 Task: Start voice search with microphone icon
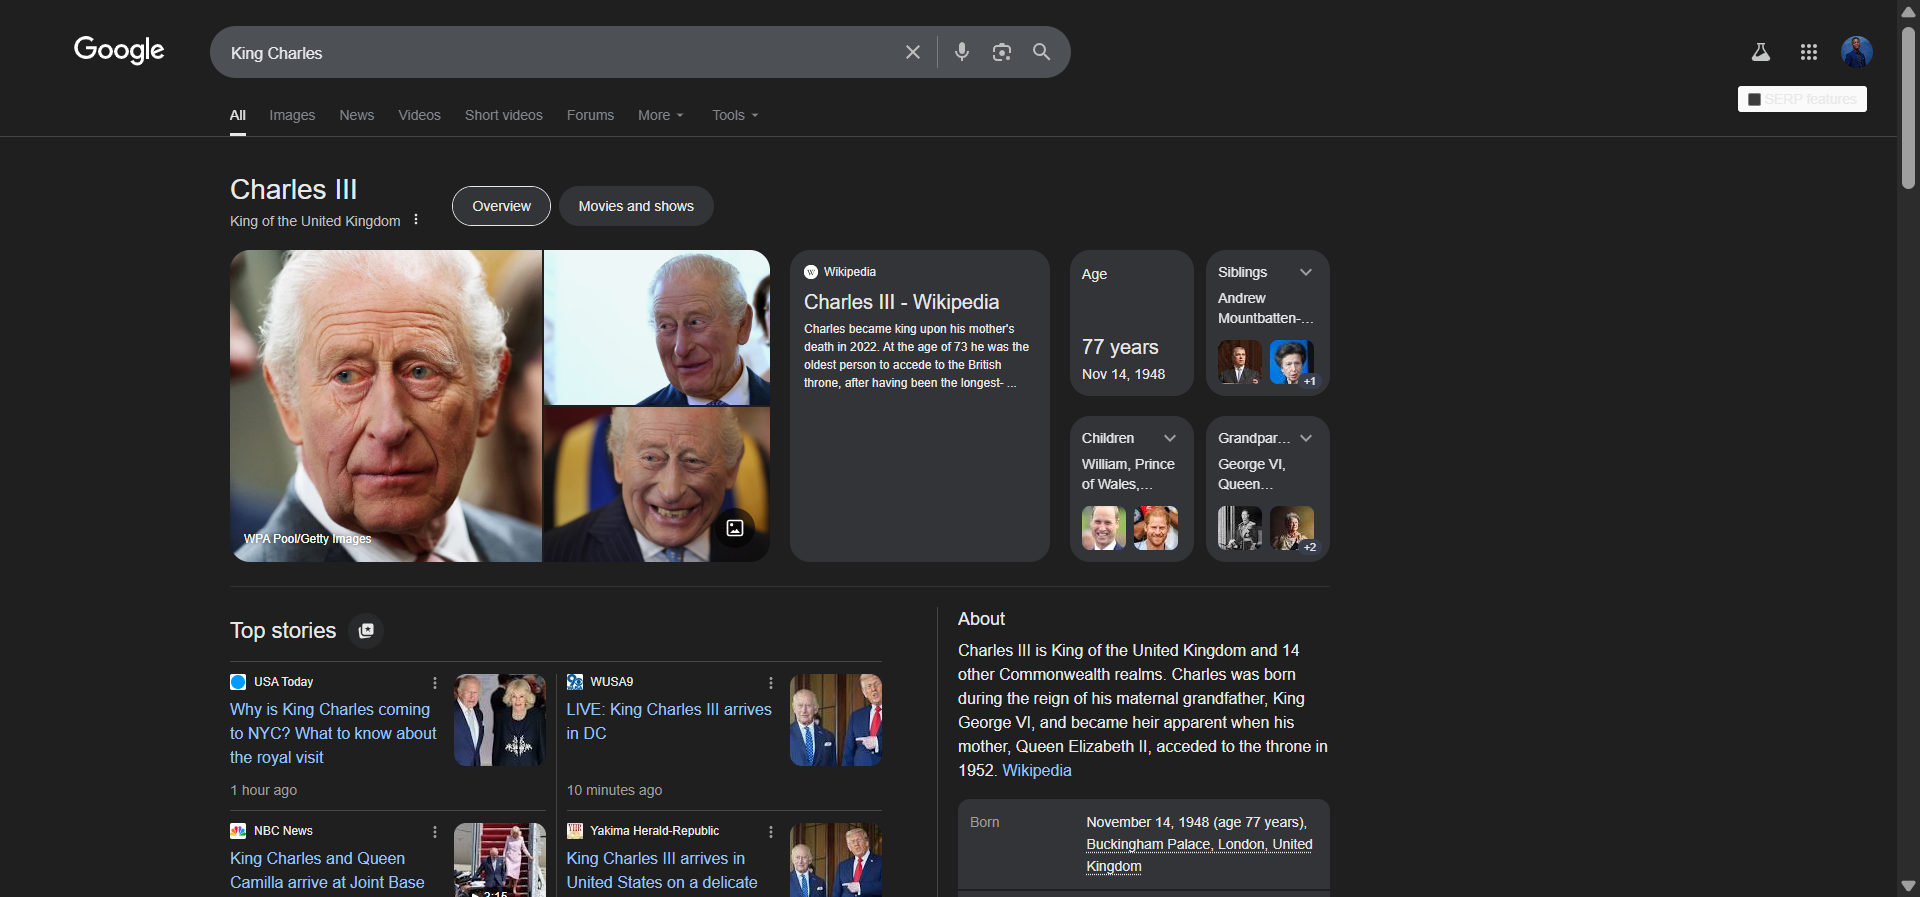(x=961, y=52)
